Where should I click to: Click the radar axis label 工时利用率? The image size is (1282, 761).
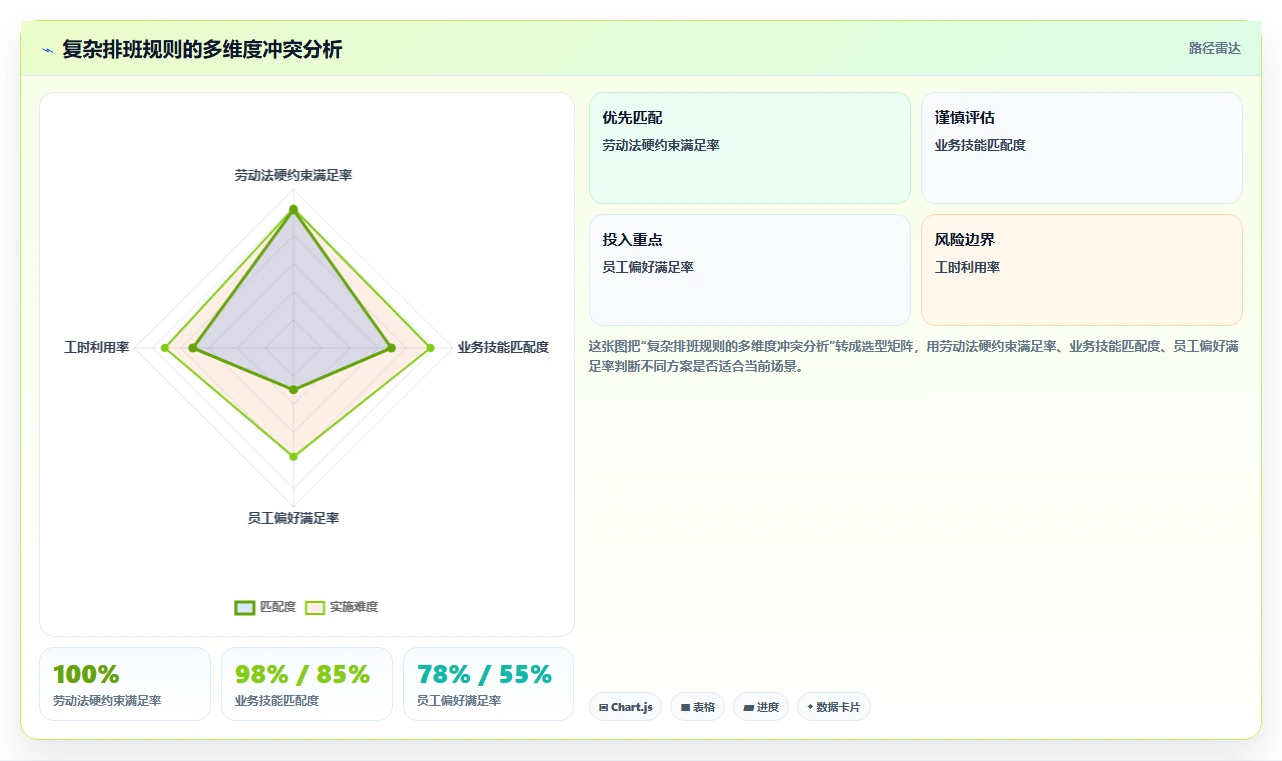[97, 347]
